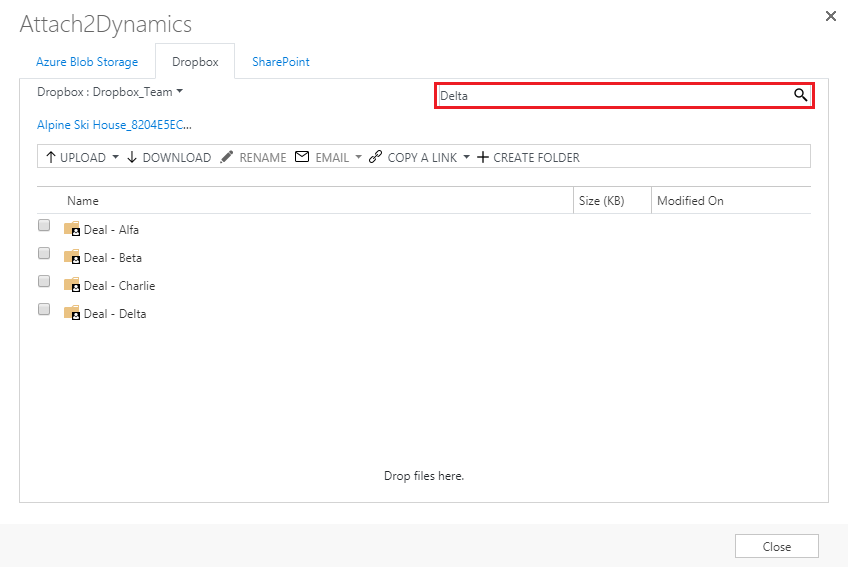Click the Deal - Charlie folder icon
The width and height of the screenshot is (848, 567).
point(72,285)
